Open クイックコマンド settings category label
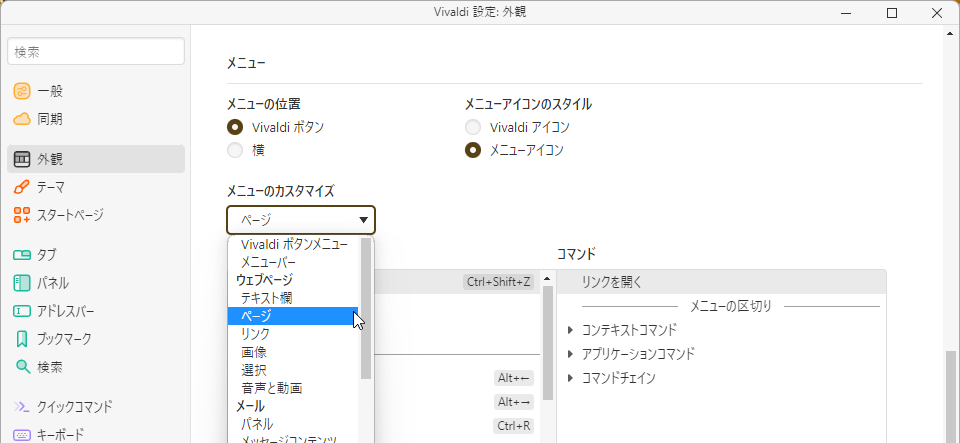The width and height of the screenshot is (960, 443). (75, 407)
